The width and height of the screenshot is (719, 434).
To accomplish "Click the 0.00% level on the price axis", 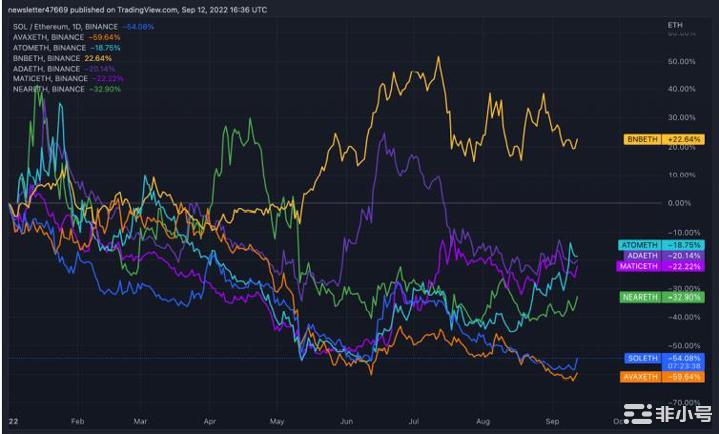I will tap(680, 203).
